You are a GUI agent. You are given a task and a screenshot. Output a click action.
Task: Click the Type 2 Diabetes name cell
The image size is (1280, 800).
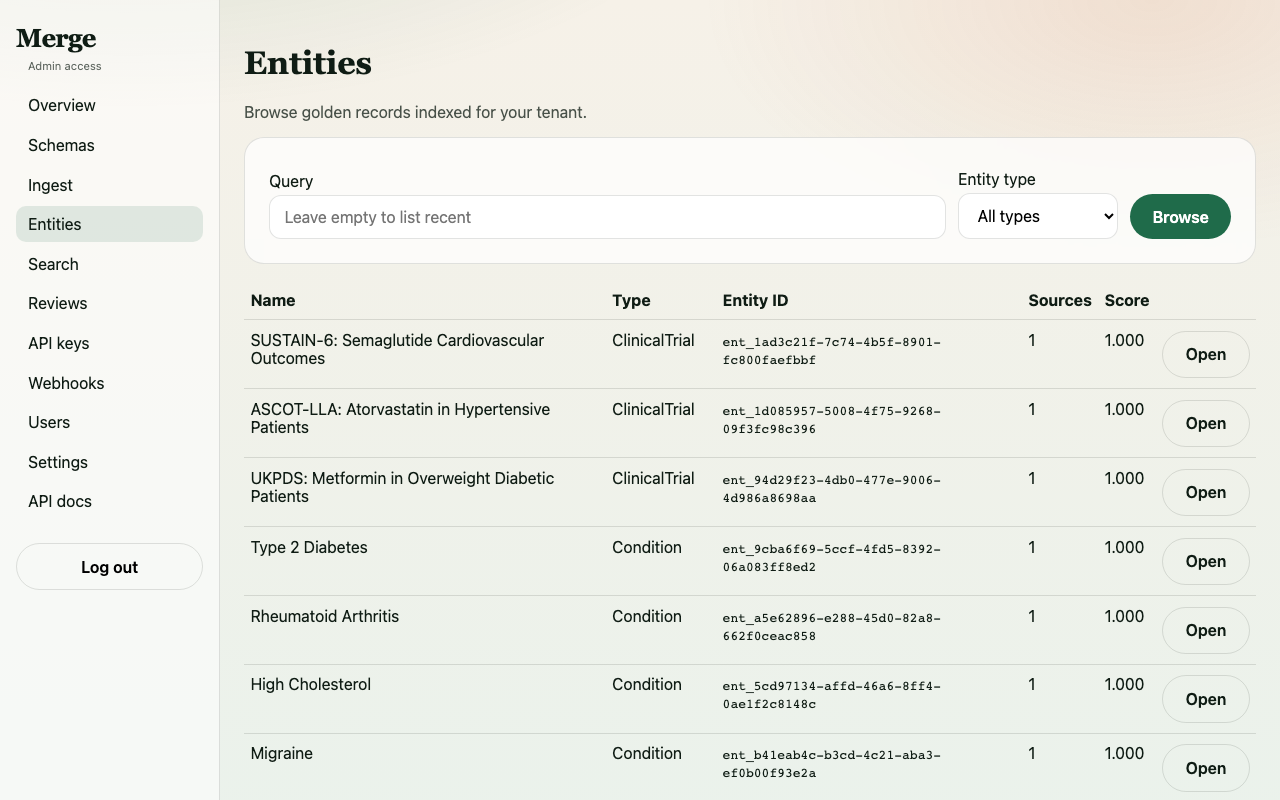[309, 547]
